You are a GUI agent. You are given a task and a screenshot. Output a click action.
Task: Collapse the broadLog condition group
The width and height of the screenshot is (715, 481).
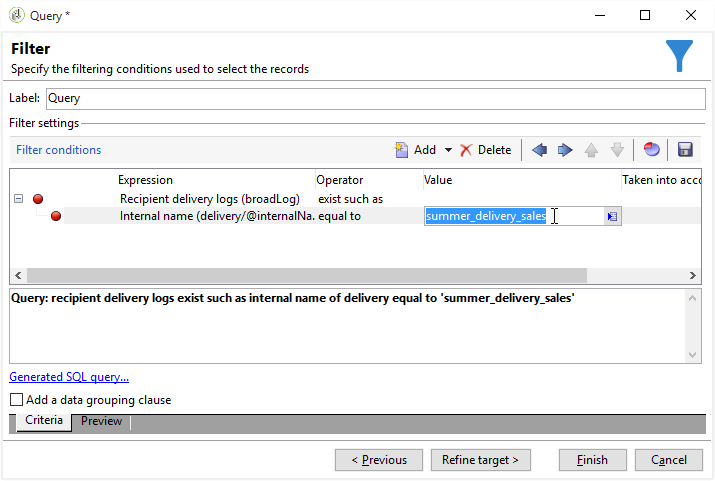point(18,199)
